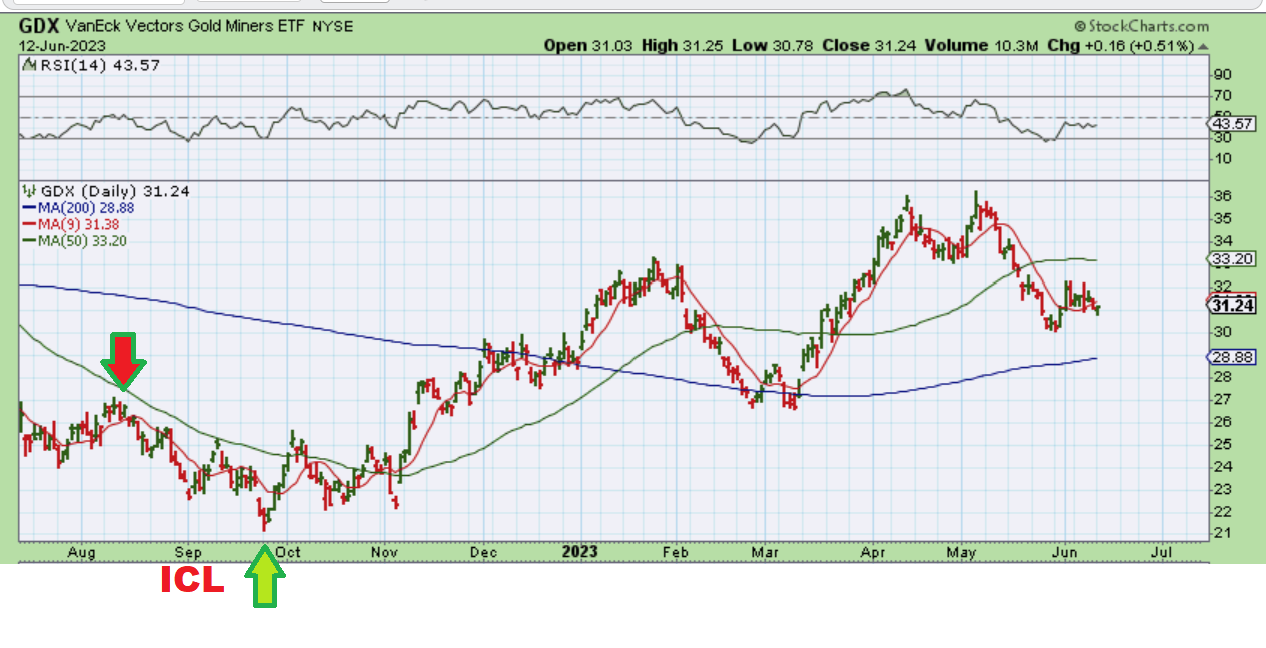The height and width of the screenshot is (648, 1266).
Task: Click the 2023 year label on time axis
Action: click(x=579, y=552)
